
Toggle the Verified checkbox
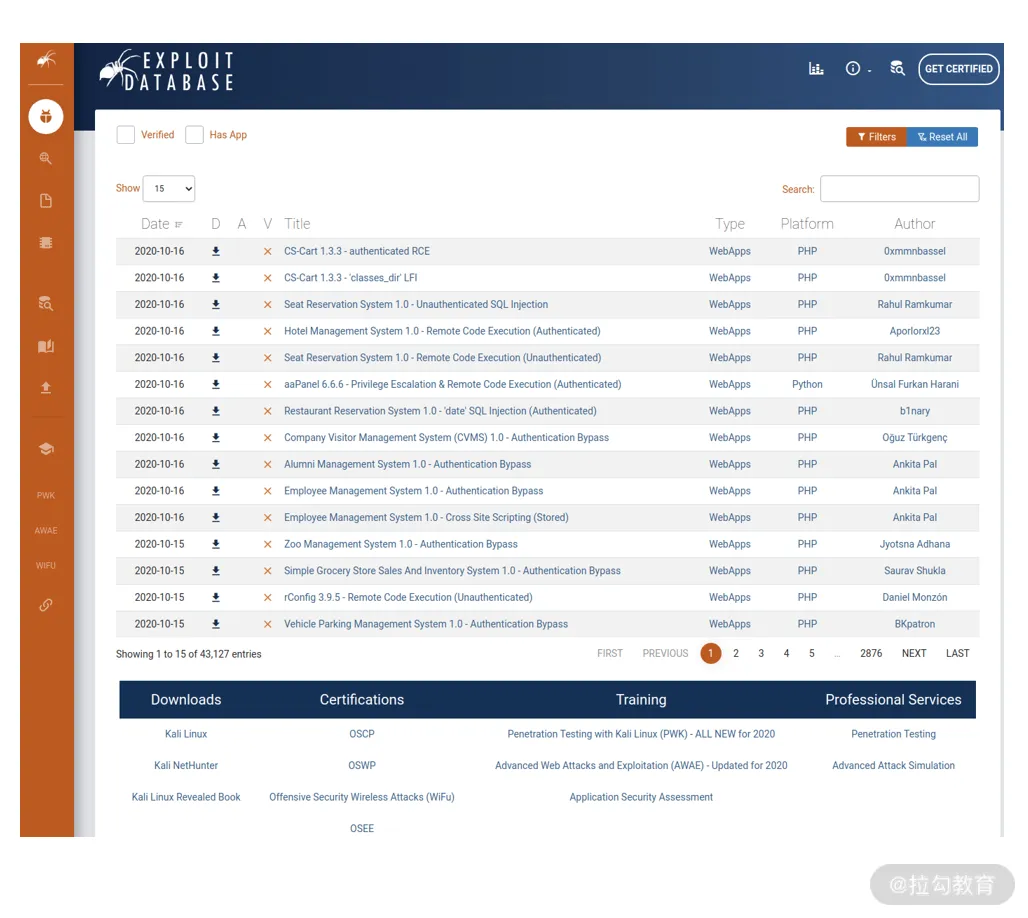pyautogui.click(x=126, y=134)
